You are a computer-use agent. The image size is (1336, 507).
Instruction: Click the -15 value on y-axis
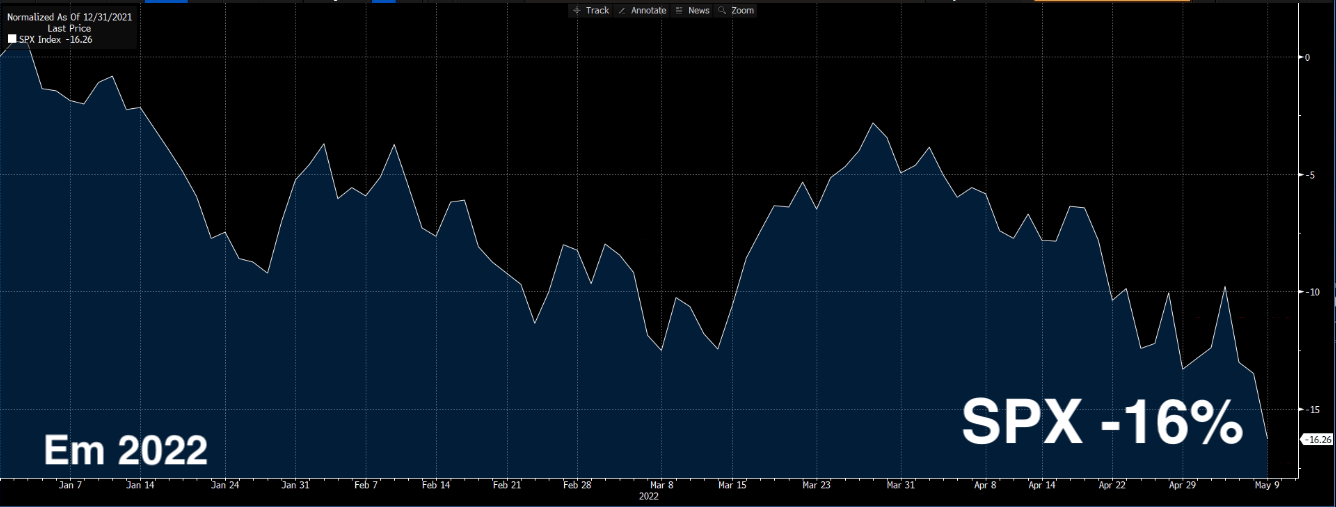1310,409
